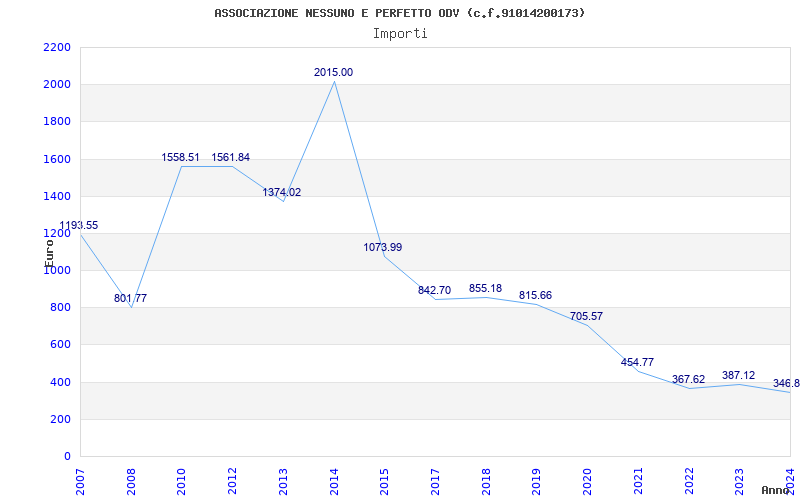The width and height of the screenshot is (800, 500).
Task: Select the 1193.55 data label
Action: pyautogui.click(x=79, y=226)
